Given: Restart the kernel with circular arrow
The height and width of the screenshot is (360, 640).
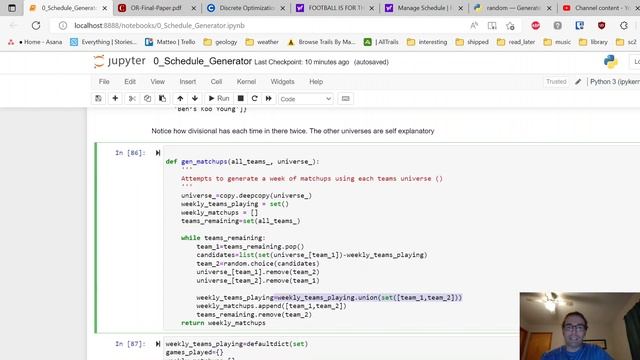Looking at the screenshot, I should [255, 98].
